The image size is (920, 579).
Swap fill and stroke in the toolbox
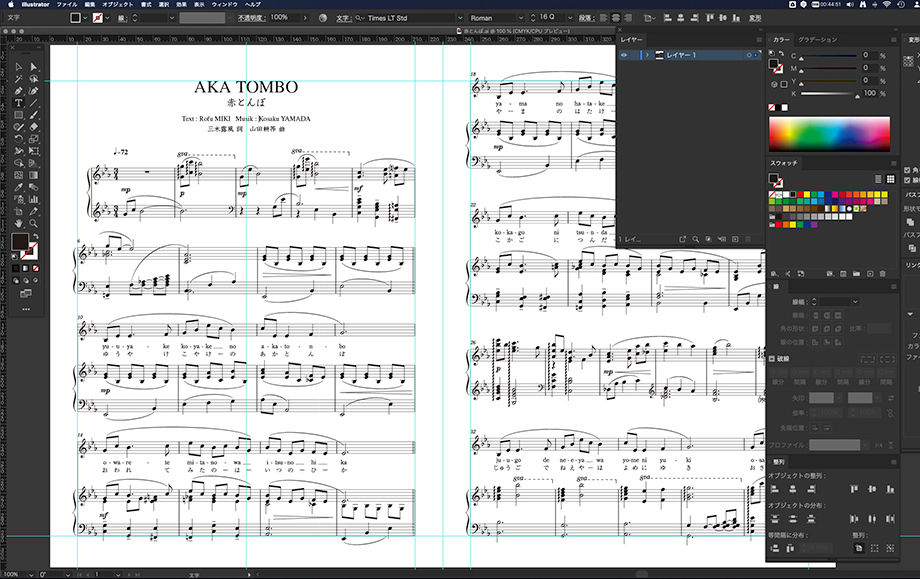click(35, 236)
